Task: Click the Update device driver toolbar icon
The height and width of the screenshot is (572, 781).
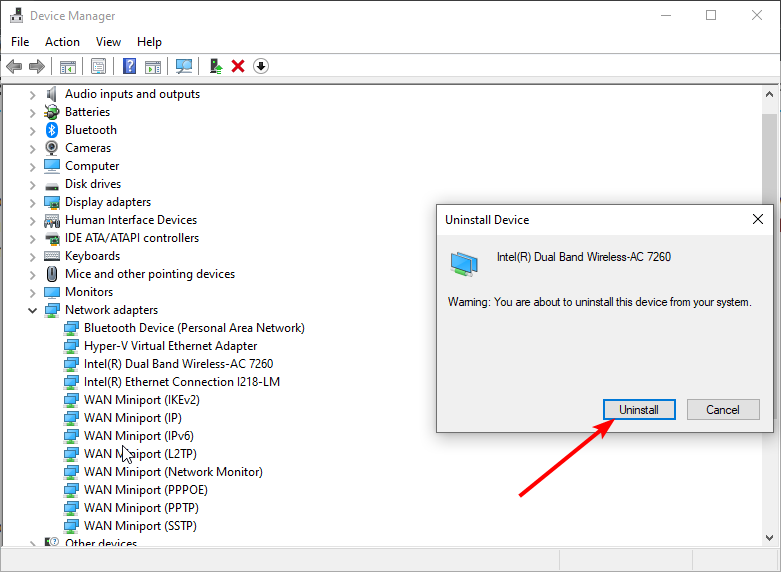Action: click(x=216, y=66)
